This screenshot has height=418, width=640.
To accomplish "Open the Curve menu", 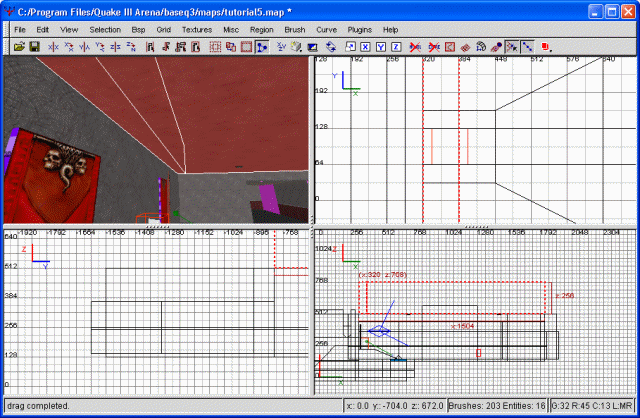I will click(x=327, y=30).
